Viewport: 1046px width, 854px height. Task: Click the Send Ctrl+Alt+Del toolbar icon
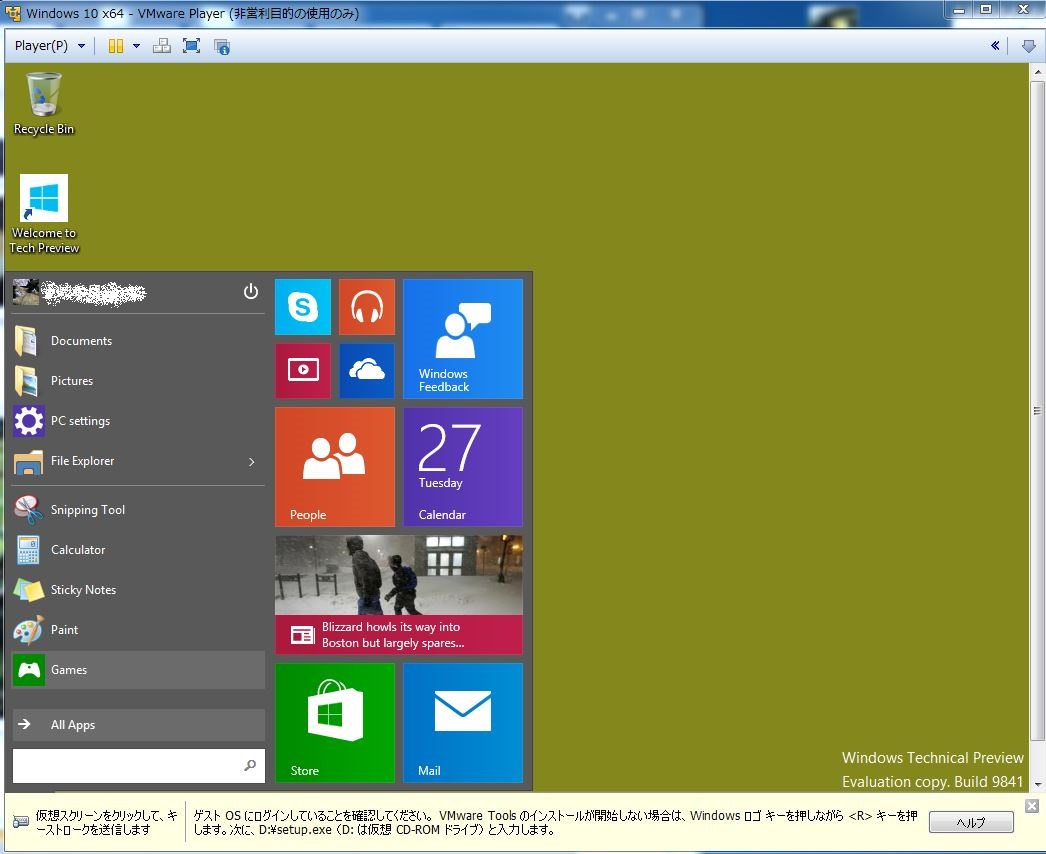[x=161, y=45]
